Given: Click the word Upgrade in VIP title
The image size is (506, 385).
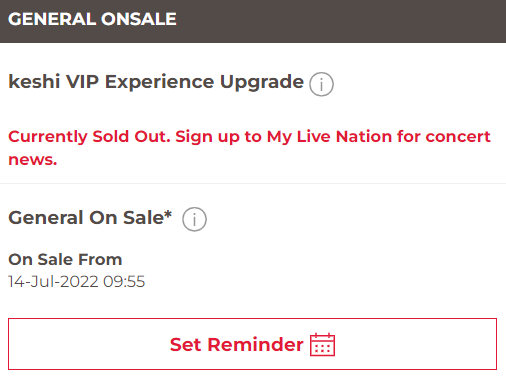Looking at the screenshot, I should pyautogui.click(x=262, y=83).
